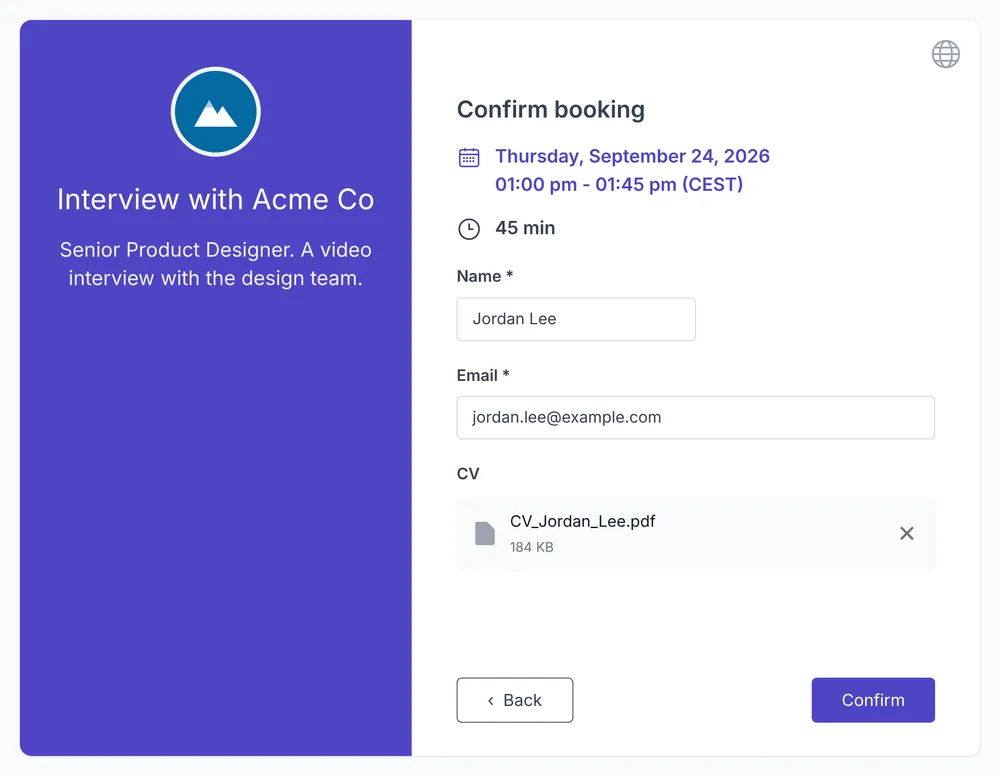Open the language globe icon

pyautogui.click(x=945, y=54)
